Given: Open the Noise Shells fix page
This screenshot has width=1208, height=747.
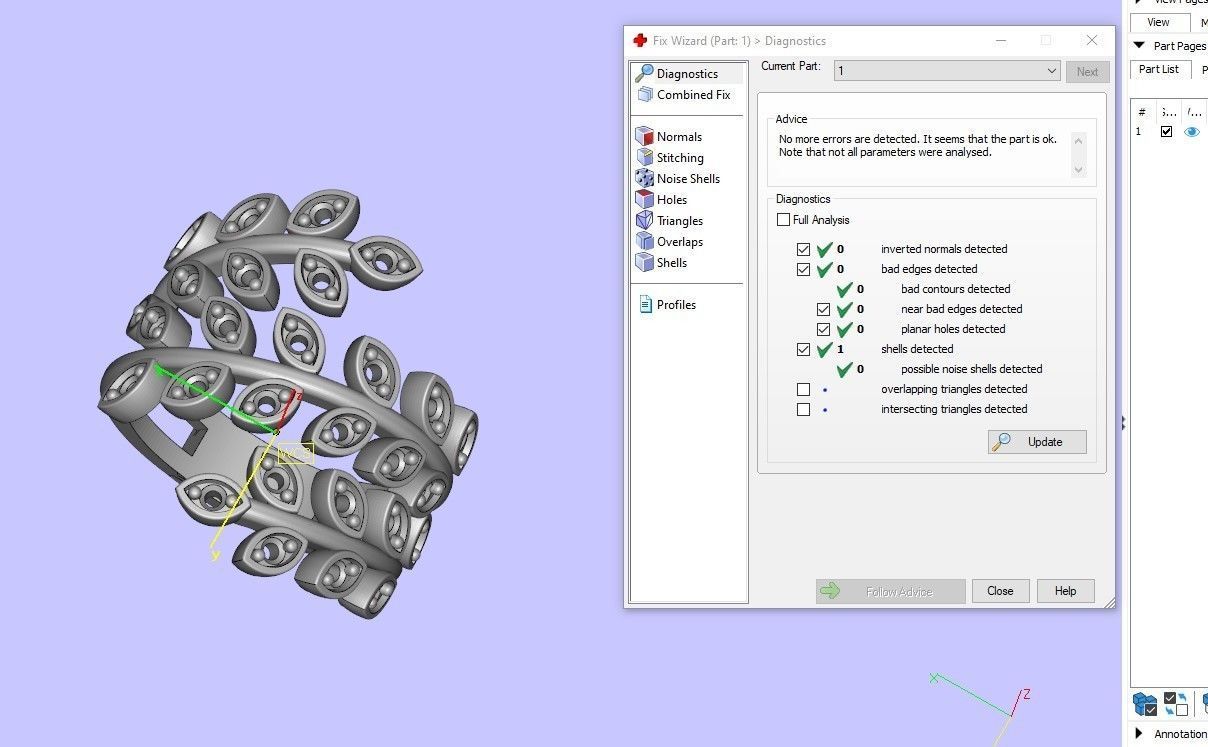Looking at the screenshot, I should 678,179.
